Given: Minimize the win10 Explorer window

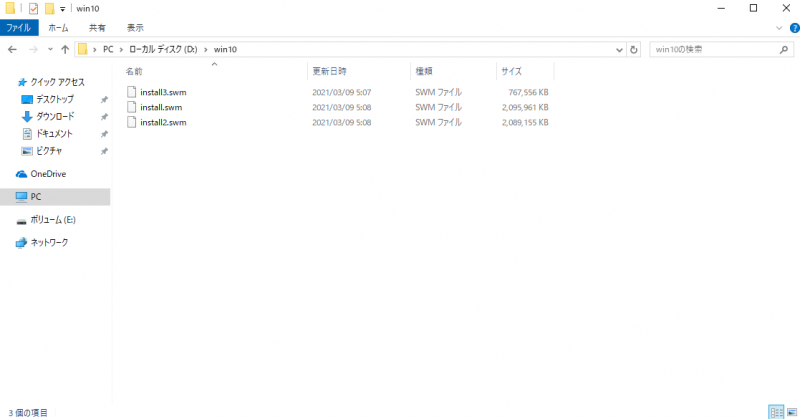Looking at the screenshot, I should pyautogui.click(x=721, y=8).
